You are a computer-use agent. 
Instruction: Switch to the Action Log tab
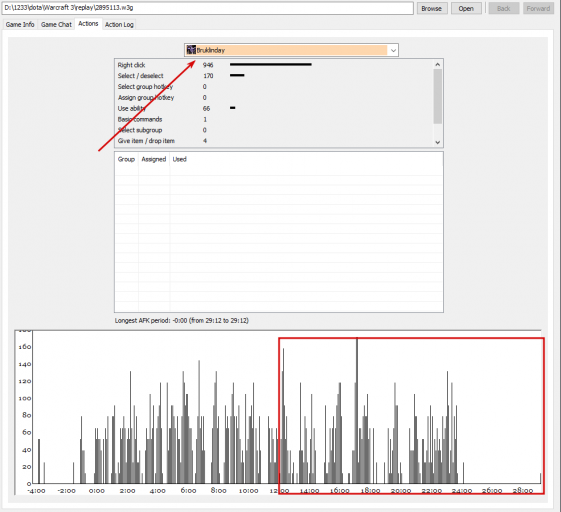(119, 24)
